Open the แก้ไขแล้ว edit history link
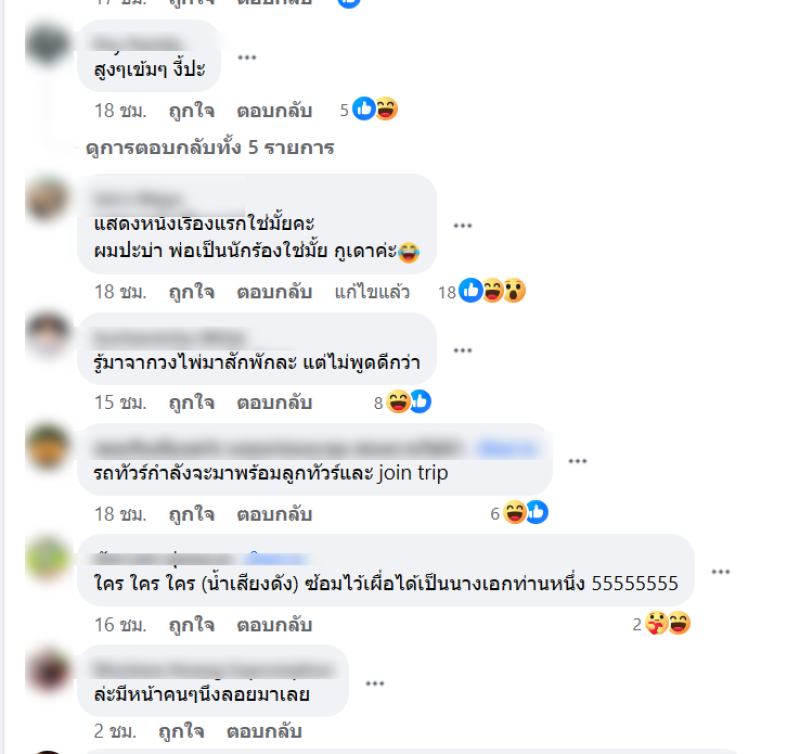This screenshot has height=754, width=800. tap(372, 292)
